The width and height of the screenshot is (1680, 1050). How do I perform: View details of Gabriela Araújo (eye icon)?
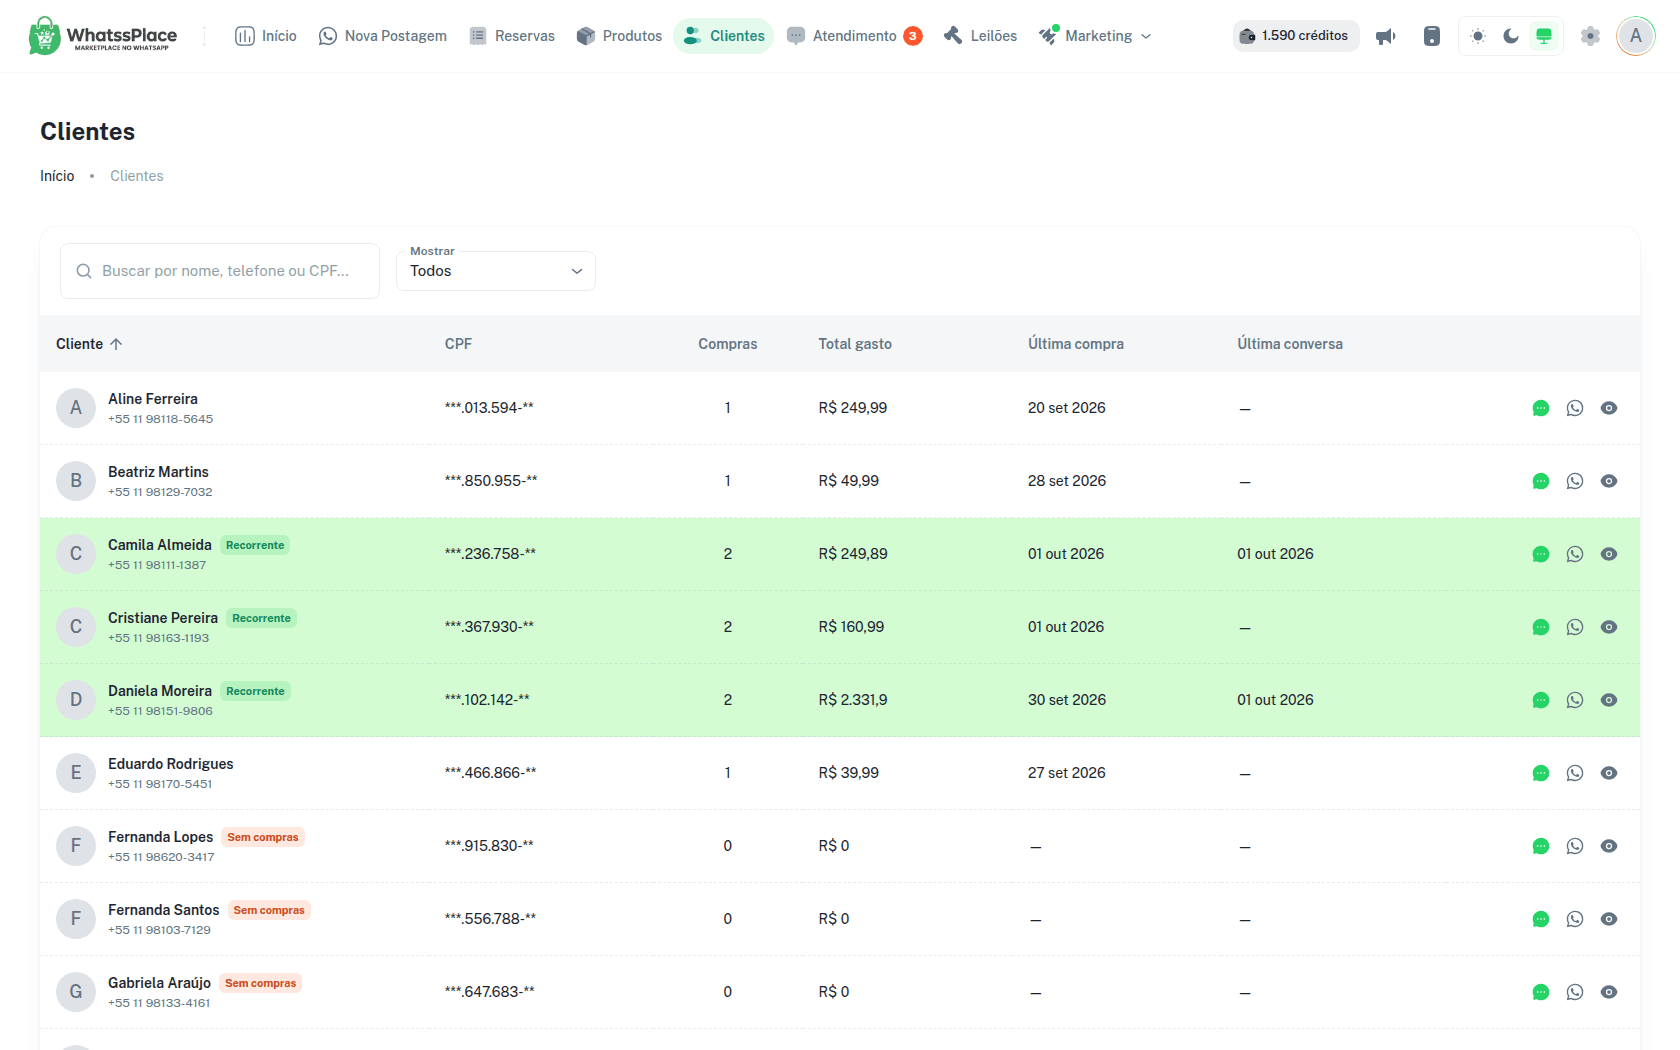(1609, 992)
